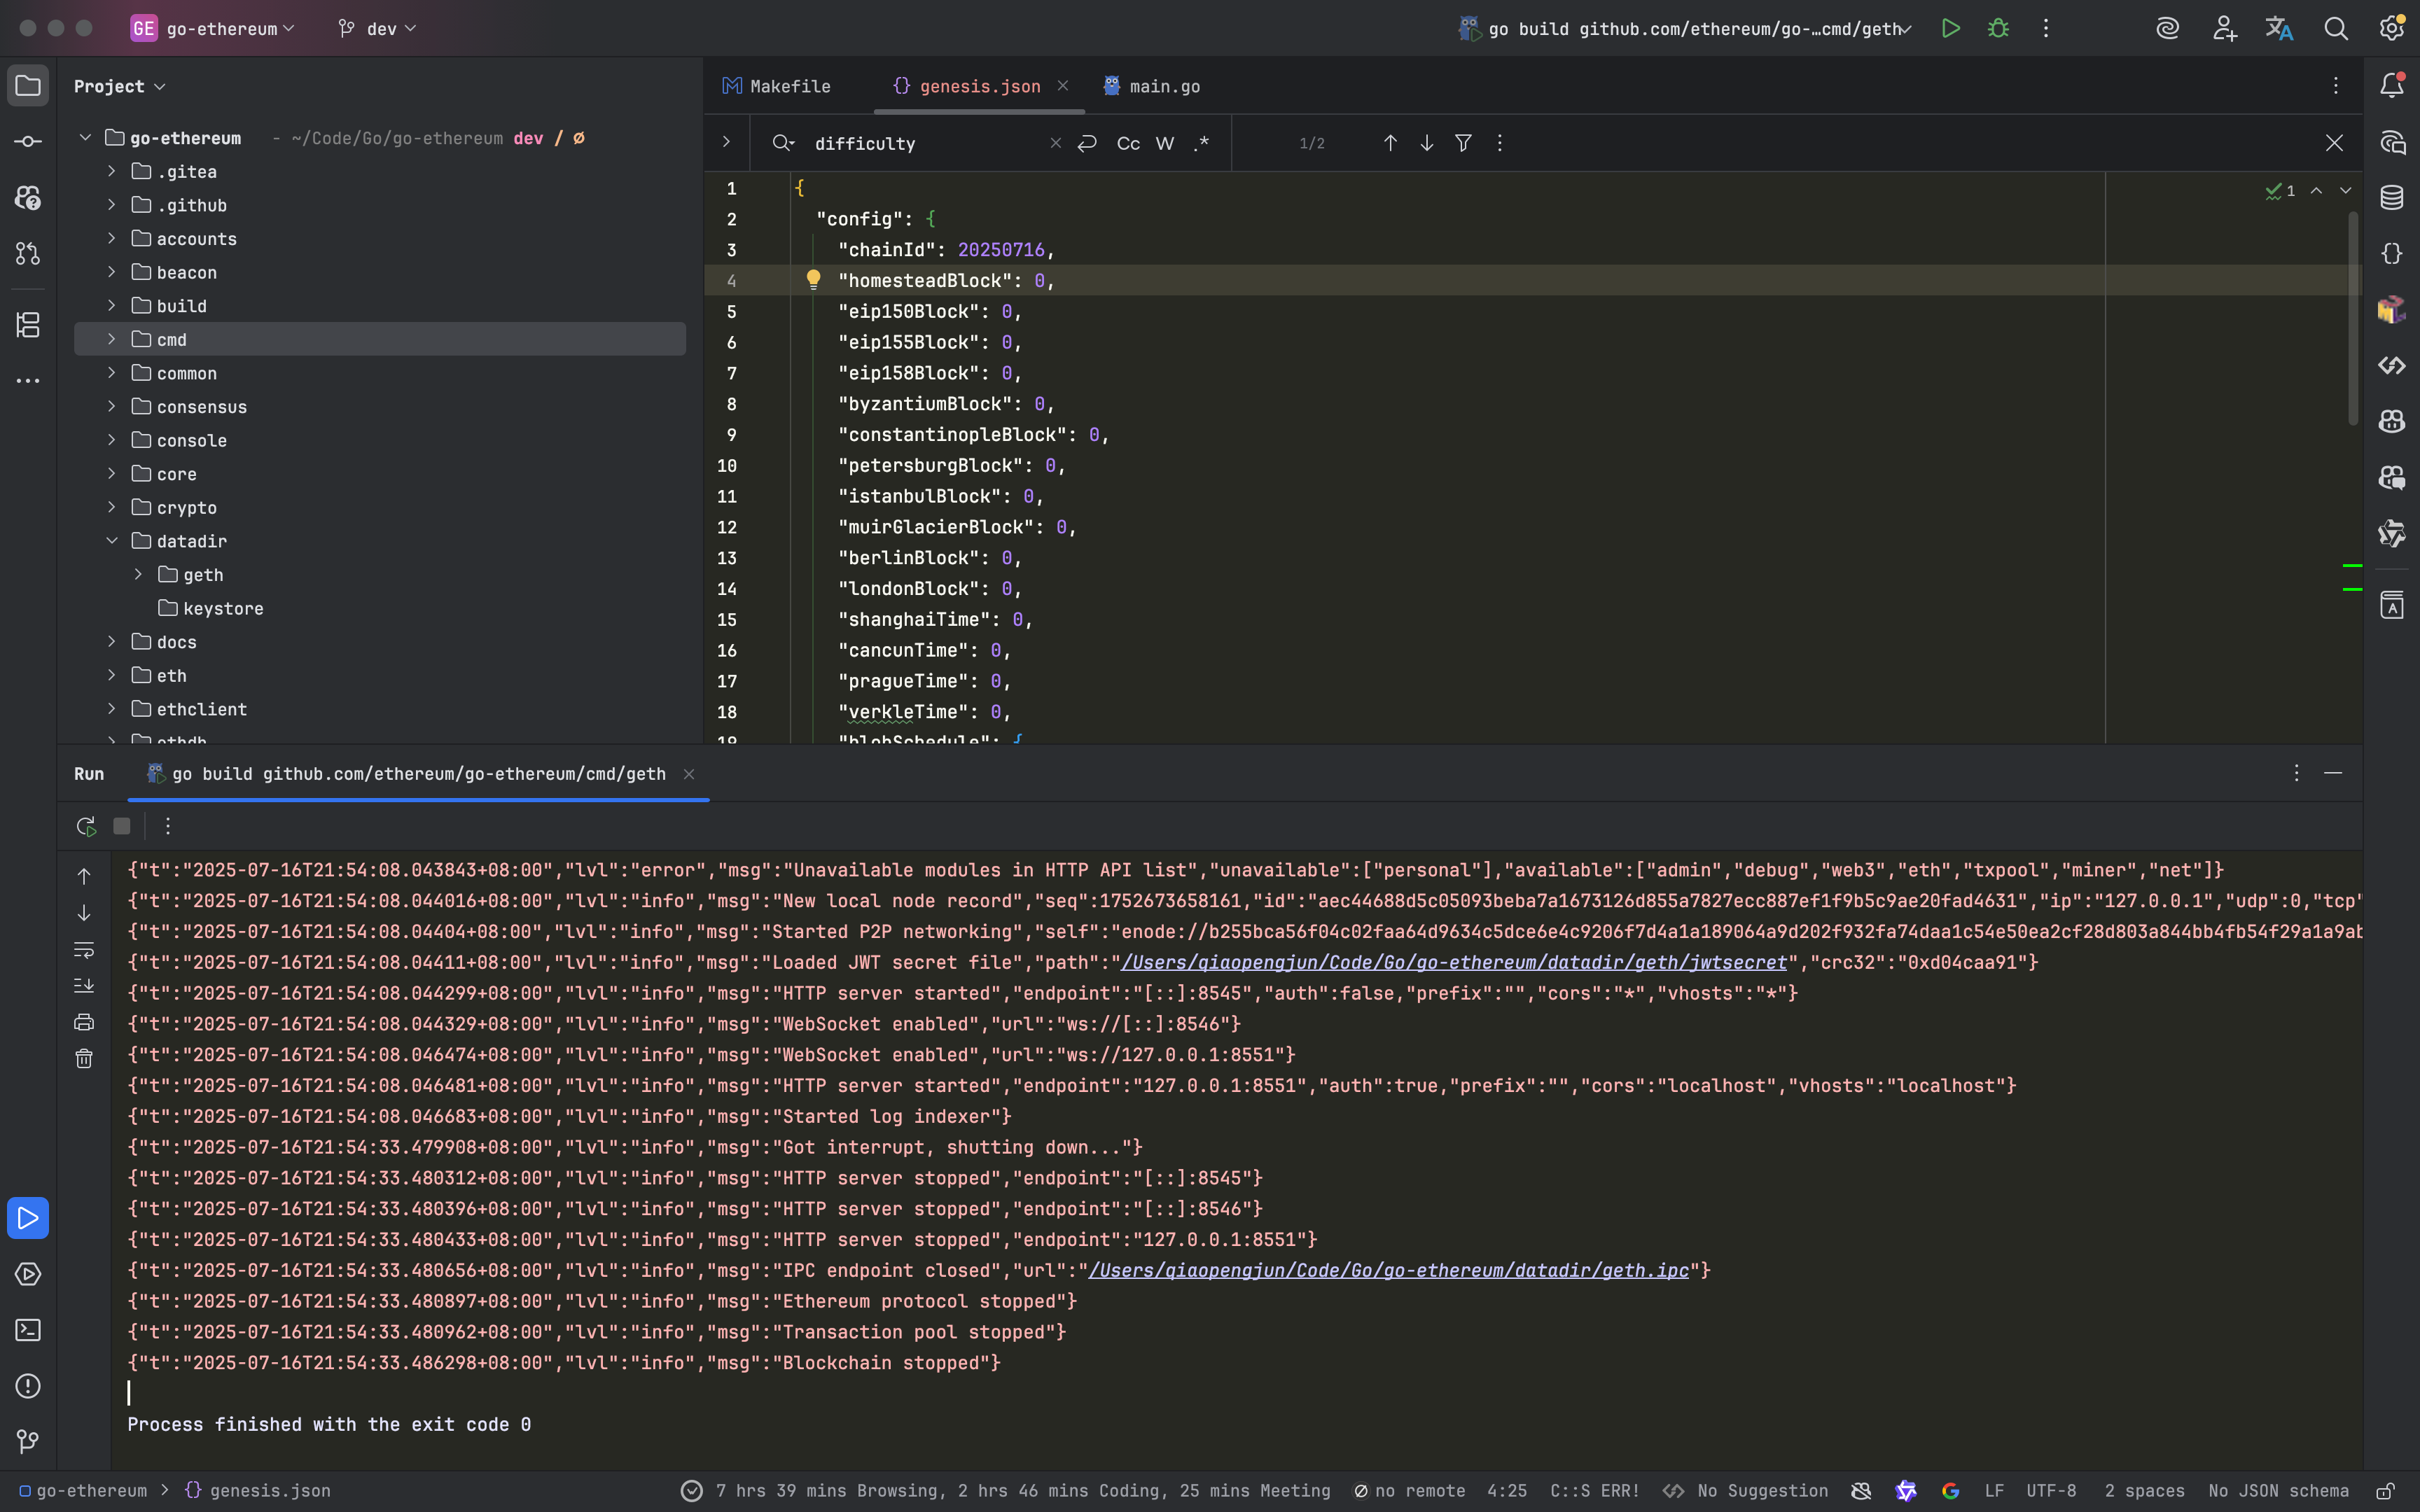The height and width of the screenshot is (1512, 2420).
Task: Close the go build run tab
Action: coord(689,774)
